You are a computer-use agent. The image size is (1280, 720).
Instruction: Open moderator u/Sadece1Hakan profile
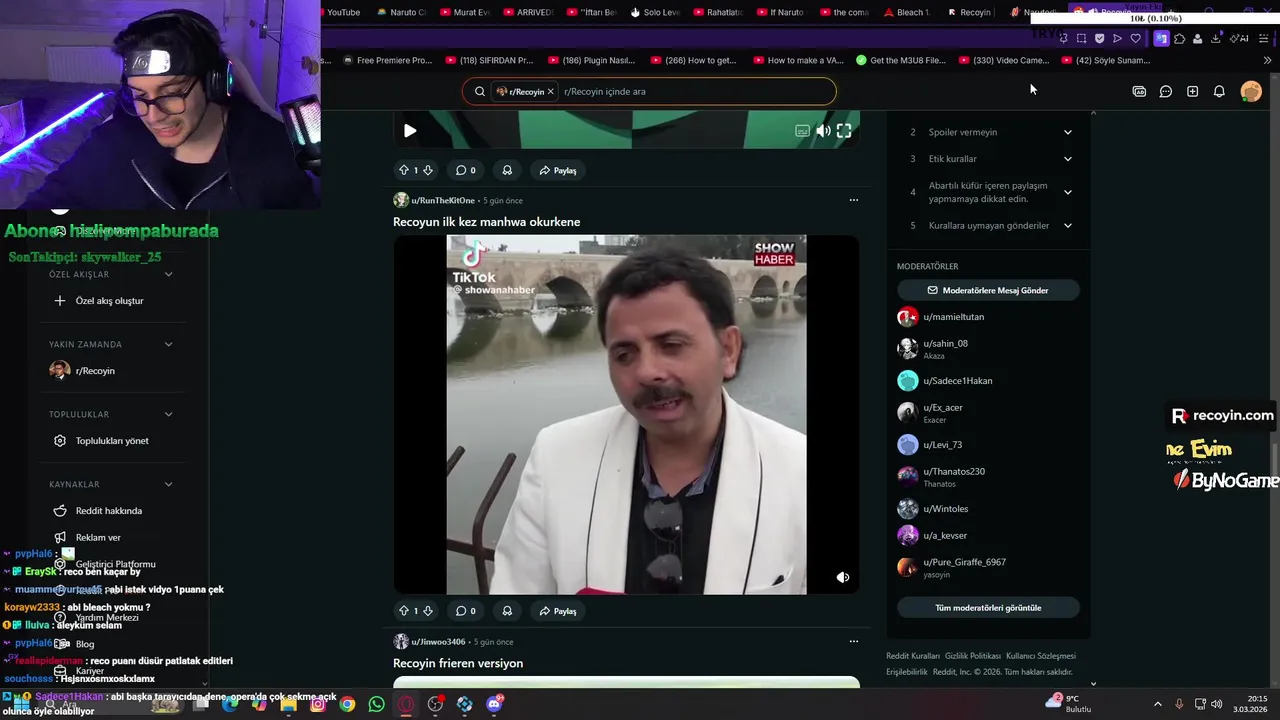pyautogui.click(x=958, y=381)
